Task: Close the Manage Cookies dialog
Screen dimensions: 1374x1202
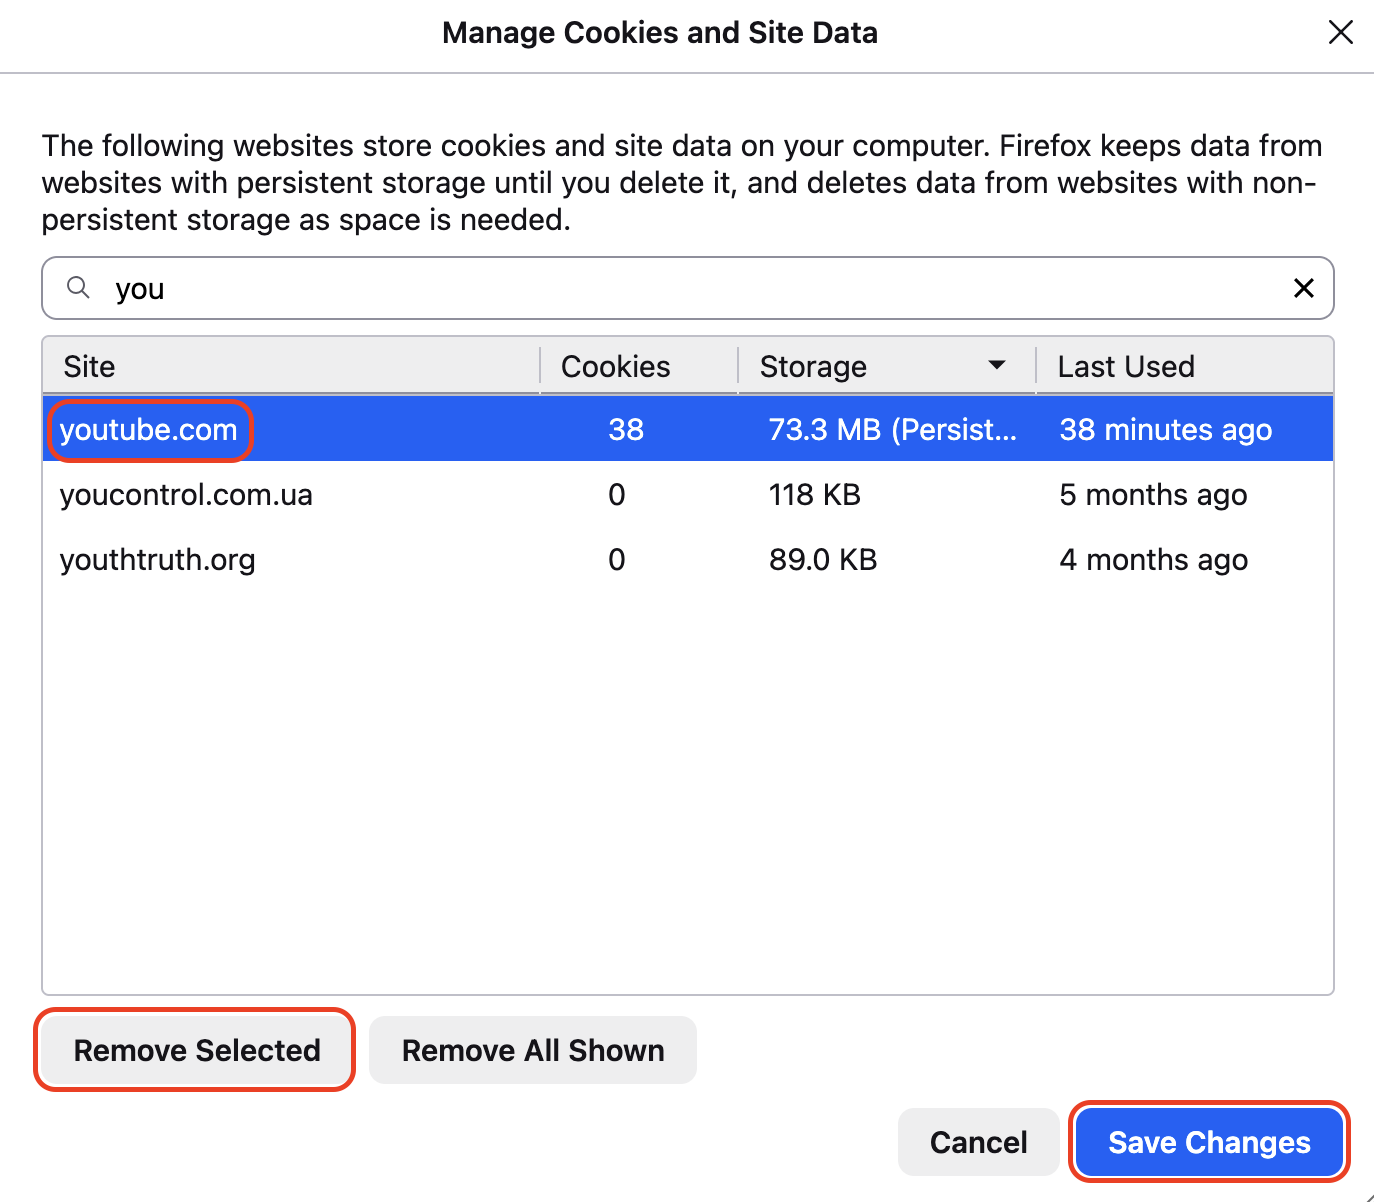Action: (x=1340, y=32)
